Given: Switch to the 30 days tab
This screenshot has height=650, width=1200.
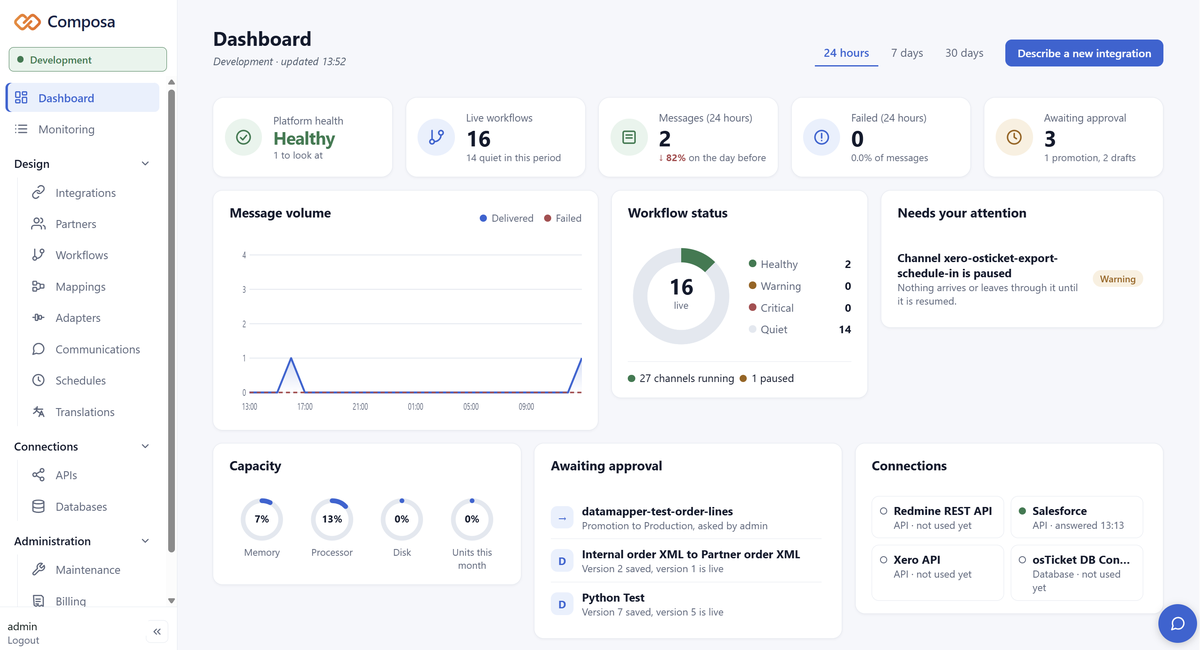Looking at the screenshot, I should [x=964, y=53].
